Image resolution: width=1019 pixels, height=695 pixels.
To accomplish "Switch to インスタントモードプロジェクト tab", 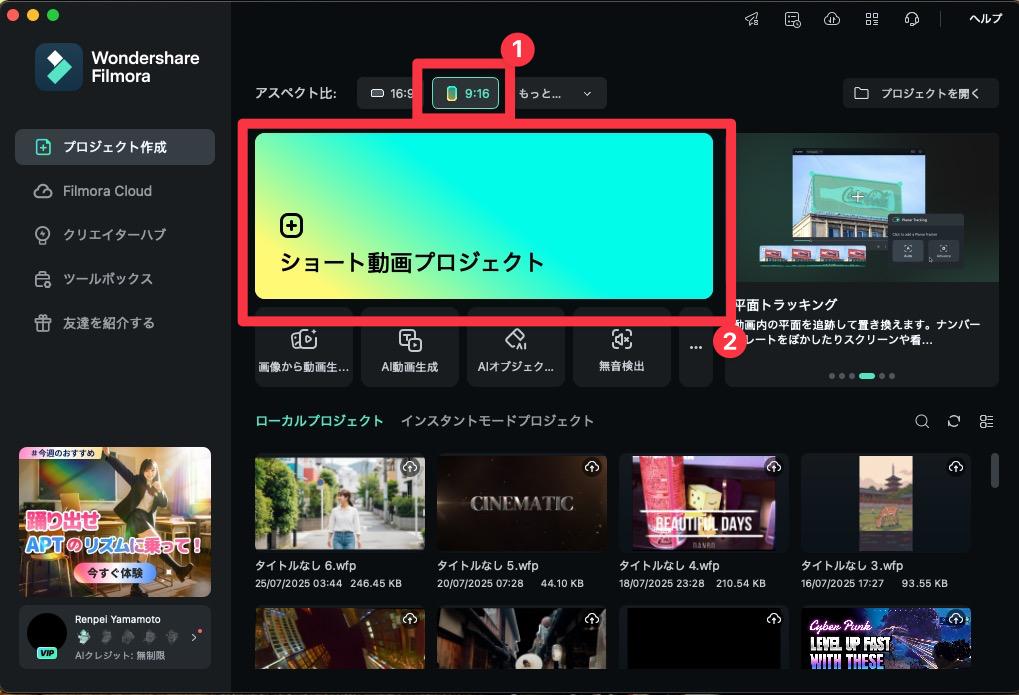I will [x=497, y=421].
